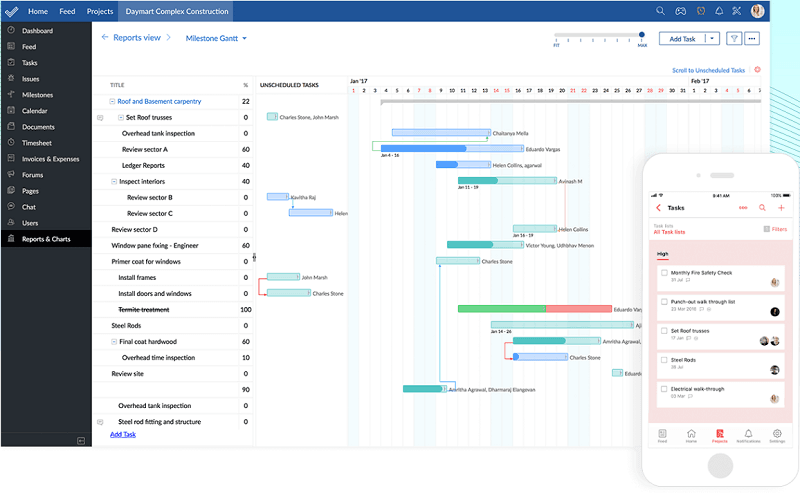800x493 pixels.
Task: Click the filter funnel button
Action: click(734, 38)
